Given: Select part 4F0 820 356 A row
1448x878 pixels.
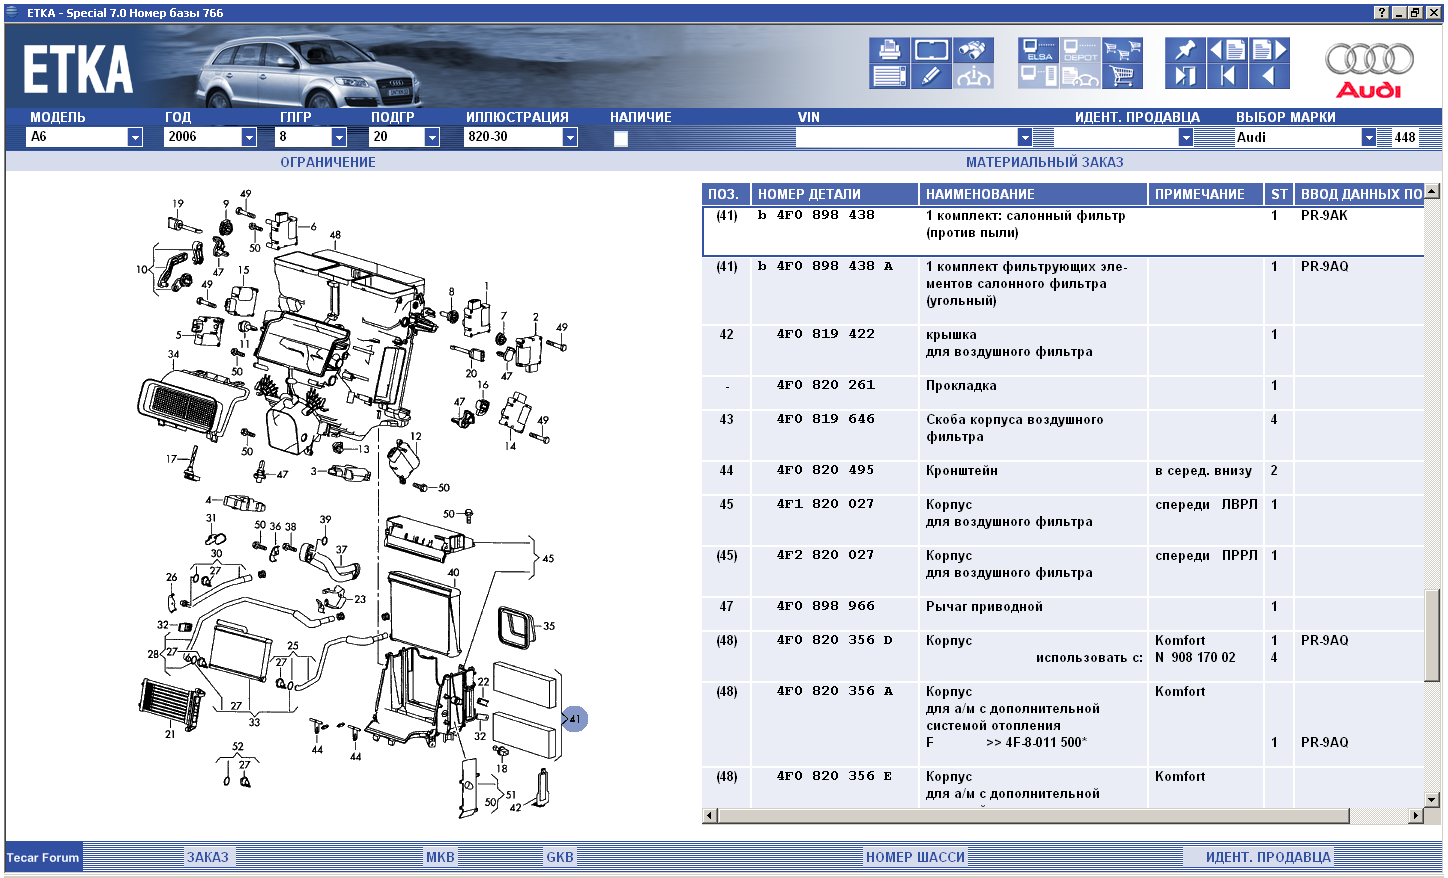Looking at the screenshot, I should [x=1063, y=724].
